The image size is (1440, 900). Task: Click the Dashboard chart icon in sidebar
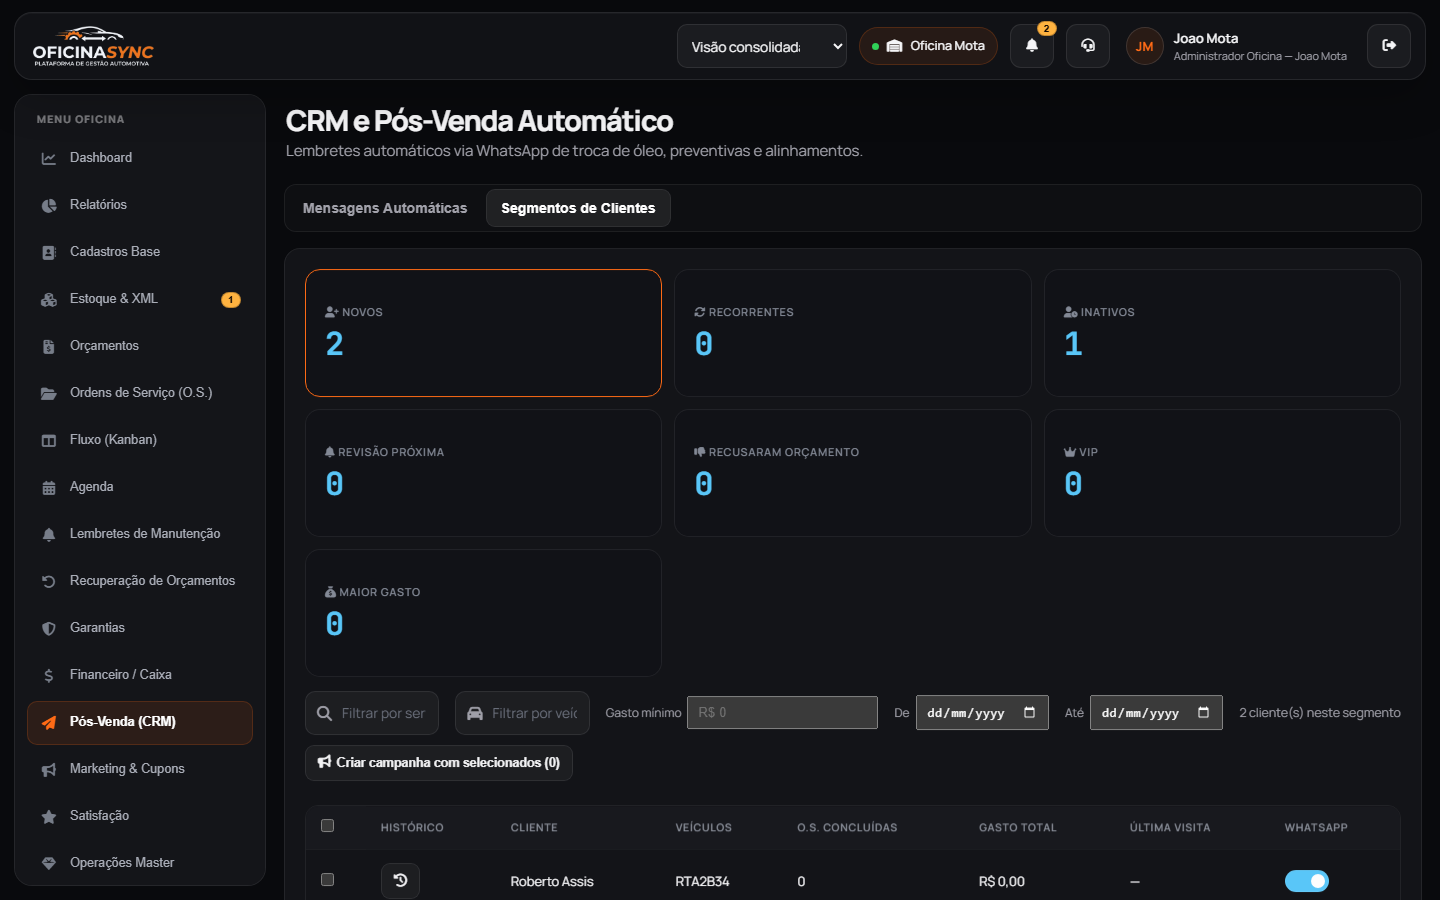pyautogui.click(x=49, y=158)
